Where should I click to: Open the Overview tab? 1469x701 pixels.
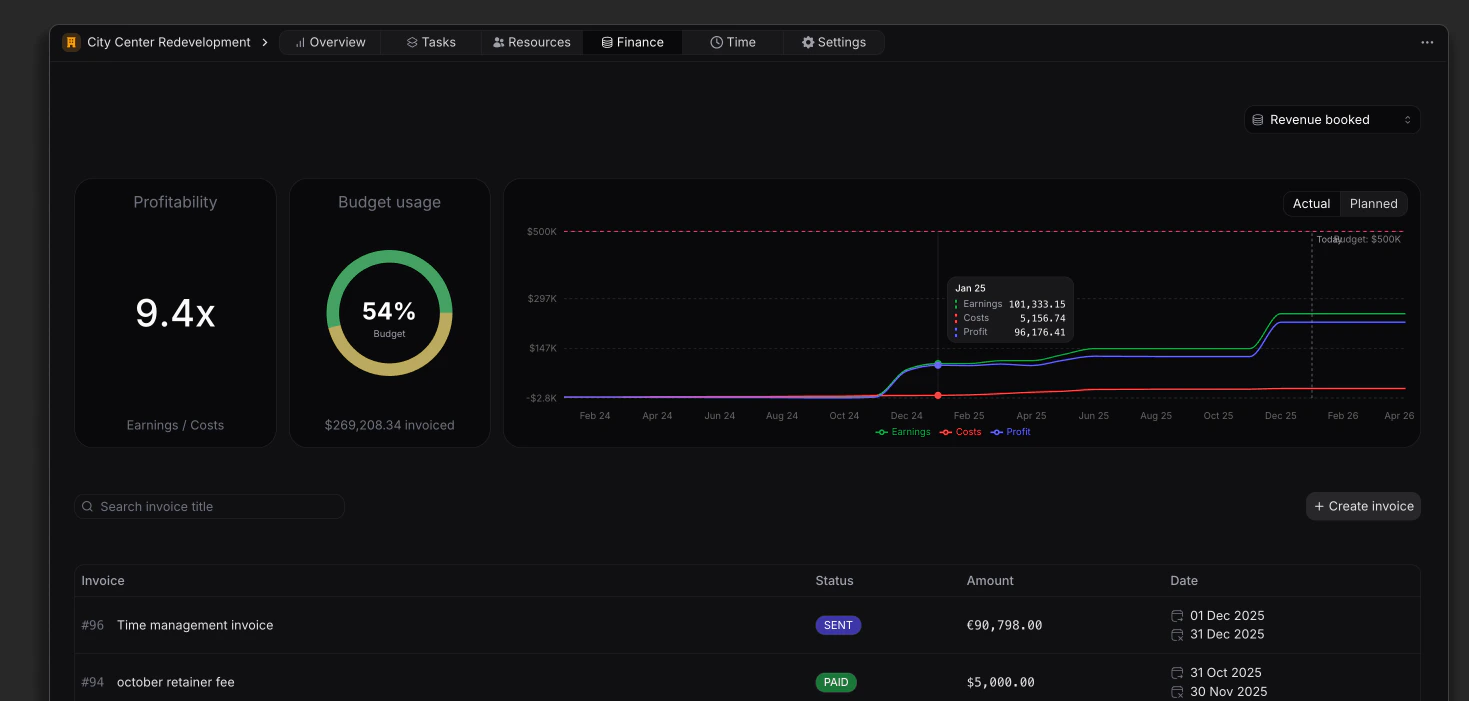pyautogui.click(x=330, y=42)
